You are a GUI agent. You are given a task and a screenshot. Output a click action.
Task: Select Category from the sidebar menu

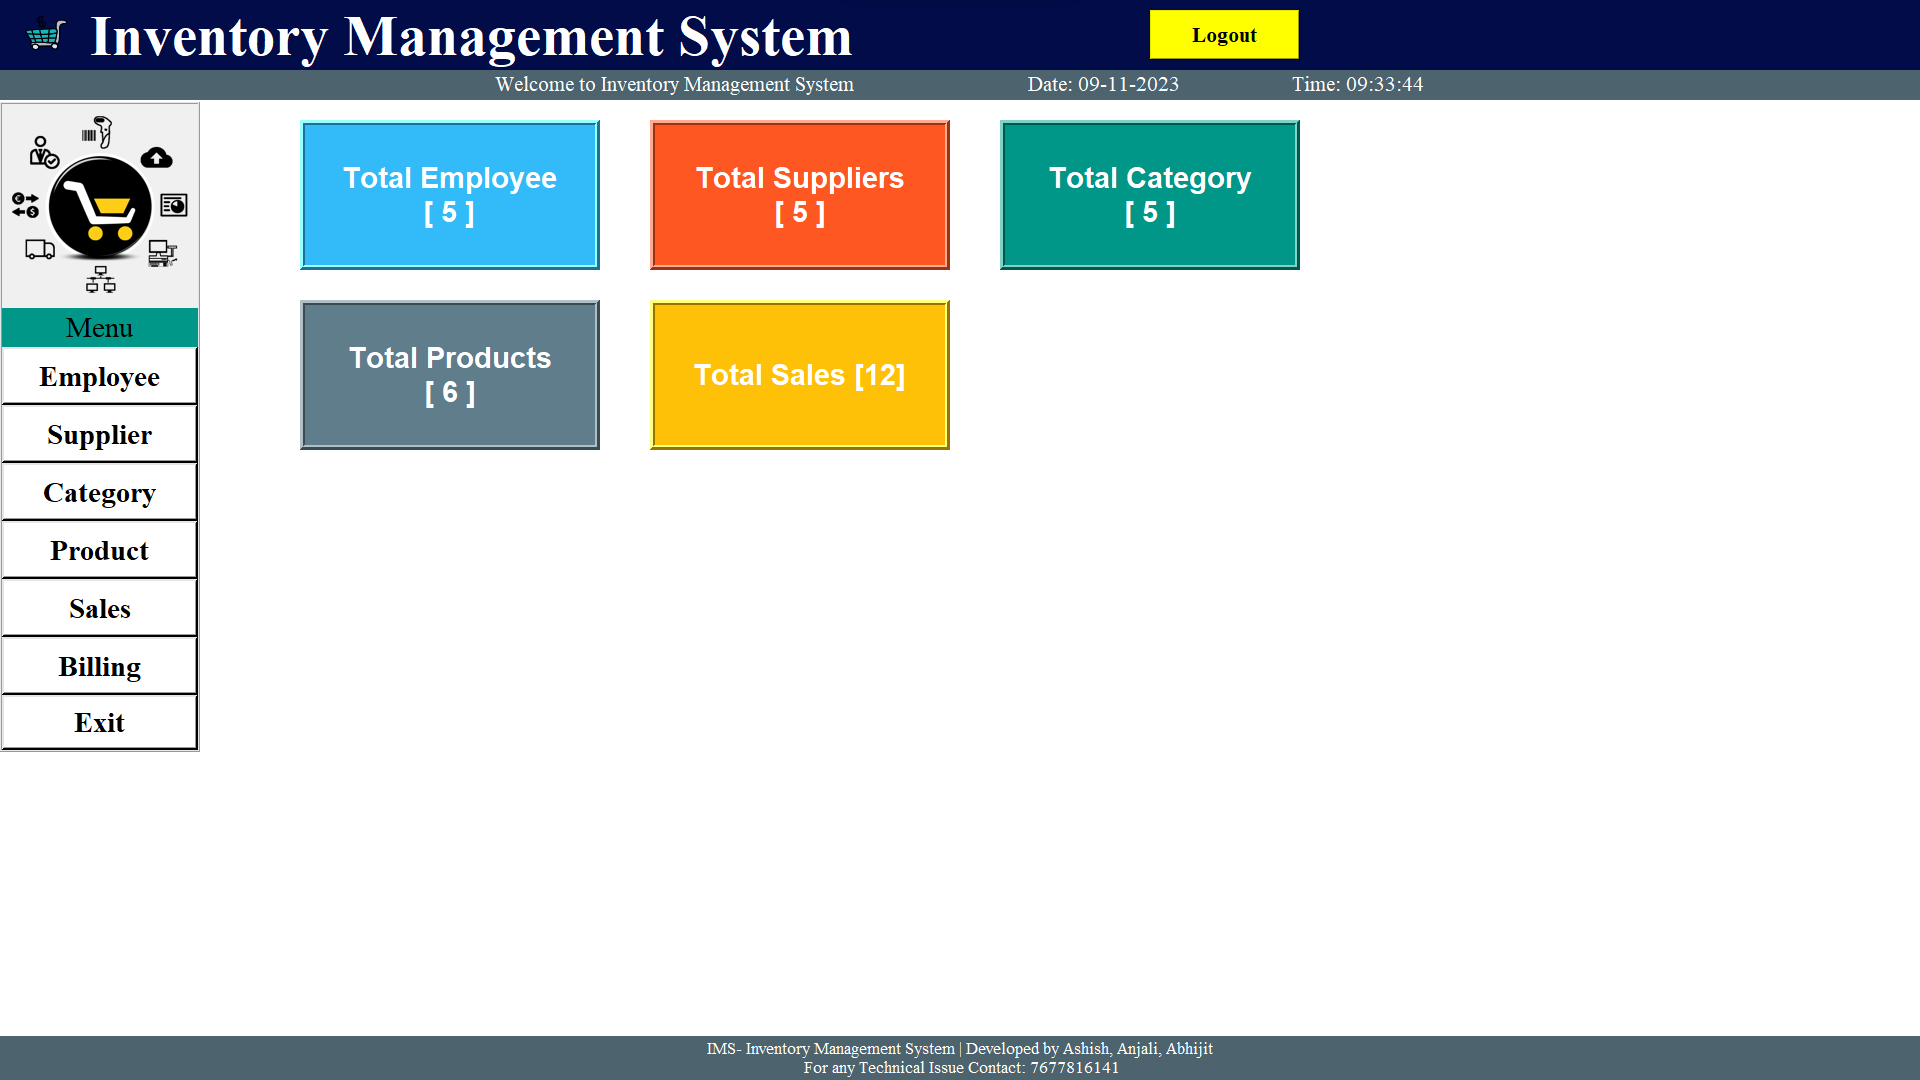coord(99,492)
